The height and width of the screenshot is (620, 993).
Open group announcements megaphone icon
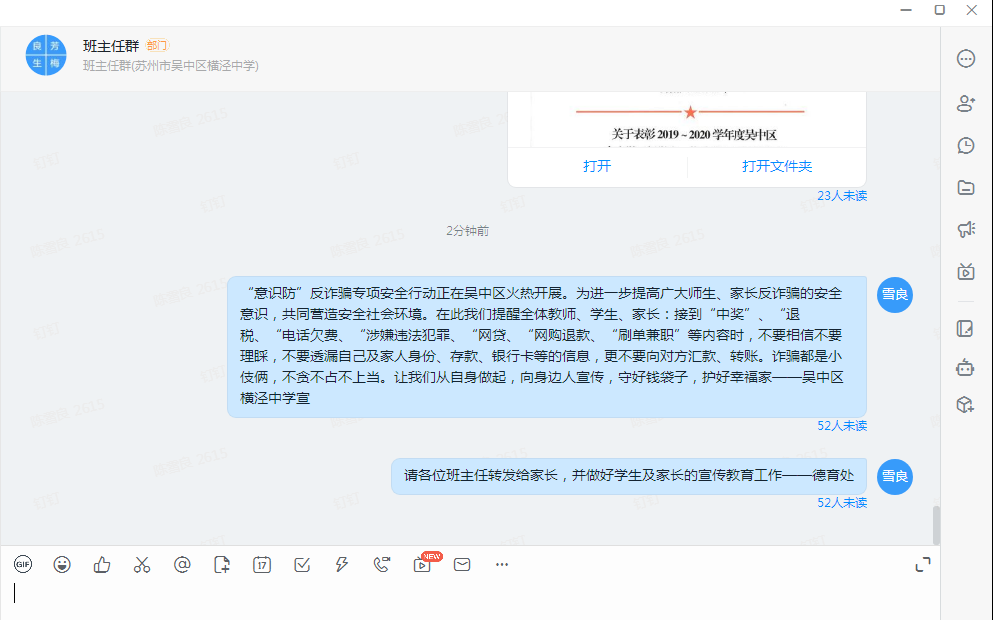coord(966,229)
